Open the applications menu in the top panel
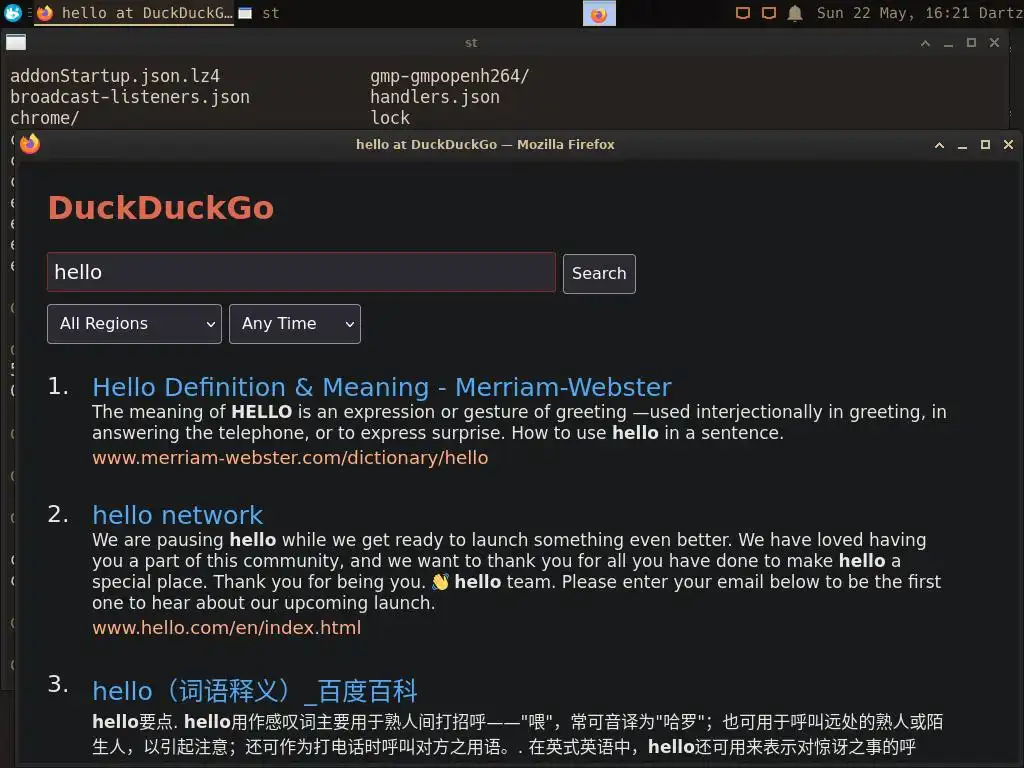Image resolution: width=1024 pixels, height=768 pixels. (12, 12)
